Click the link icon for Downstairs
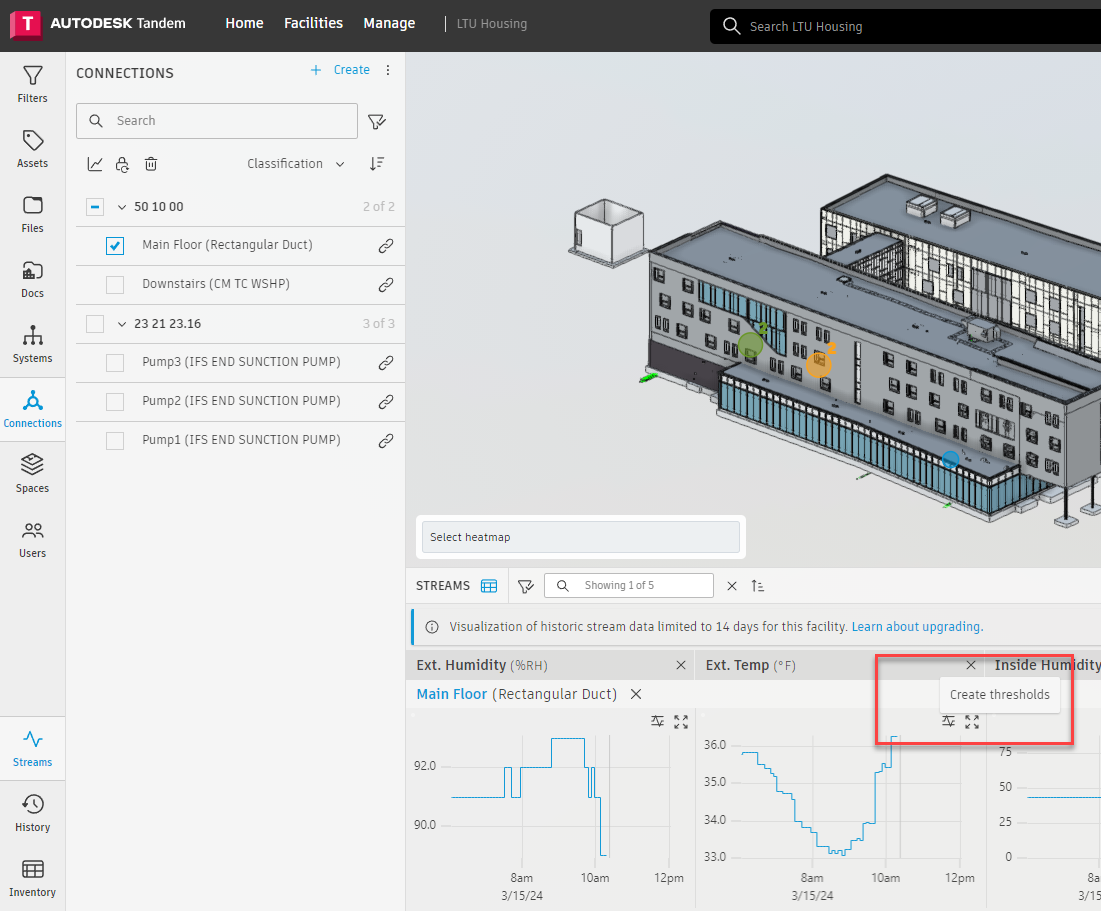The height and width of the screenshot is (911, 1101). (385, 284)
